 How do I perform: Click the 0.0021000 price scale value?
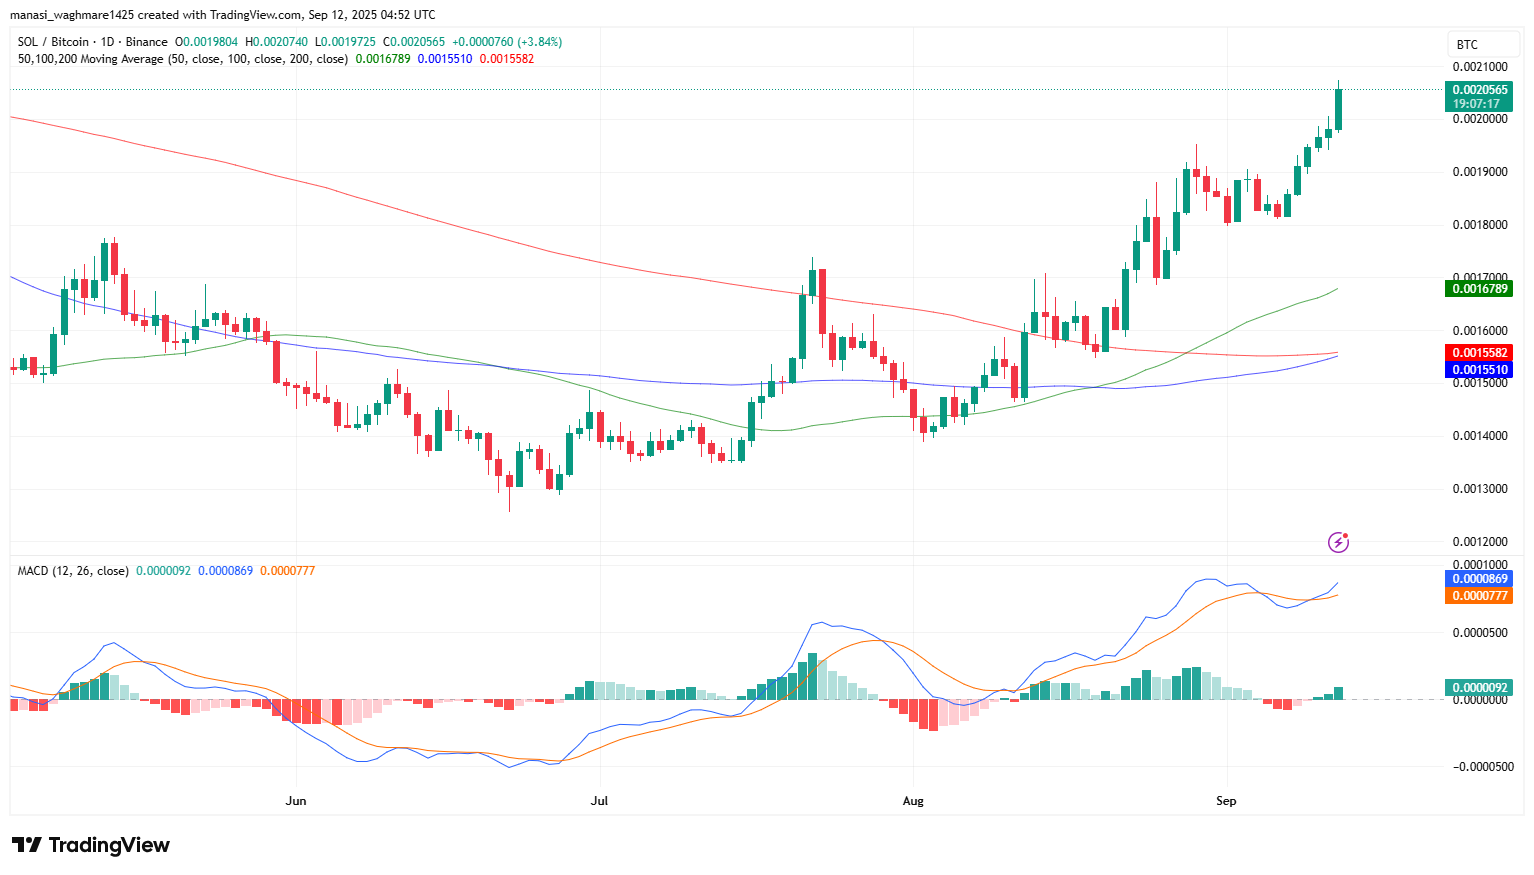click(1478, 66)
